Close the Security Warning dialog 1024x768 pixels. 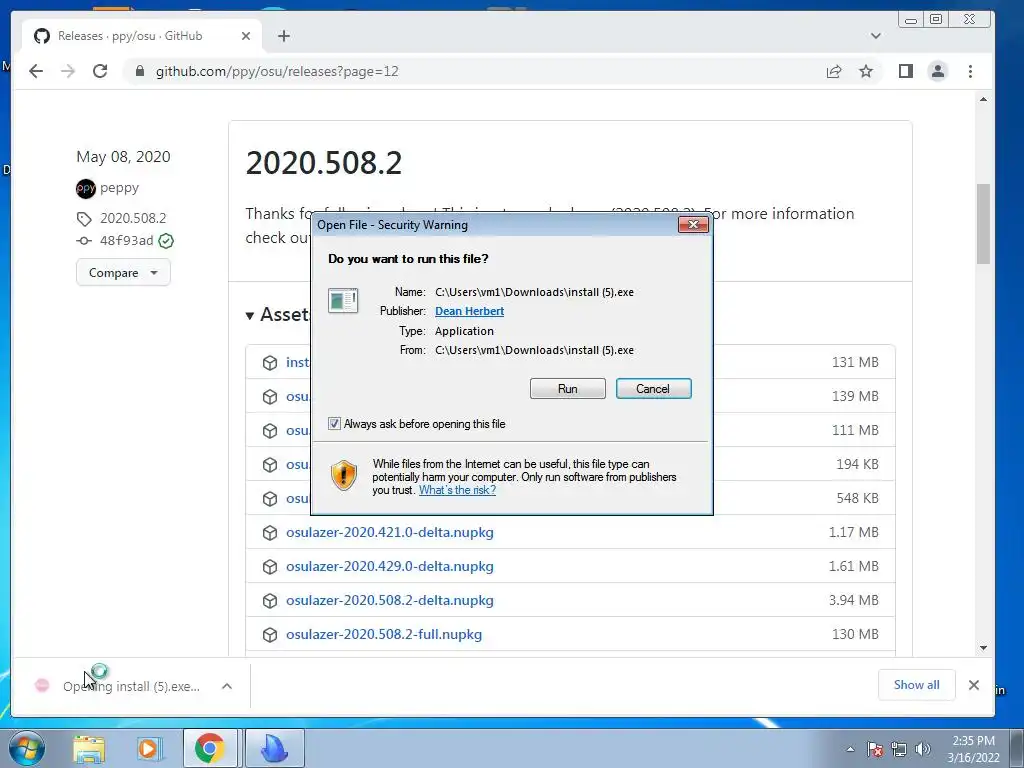tap(693, 225)
